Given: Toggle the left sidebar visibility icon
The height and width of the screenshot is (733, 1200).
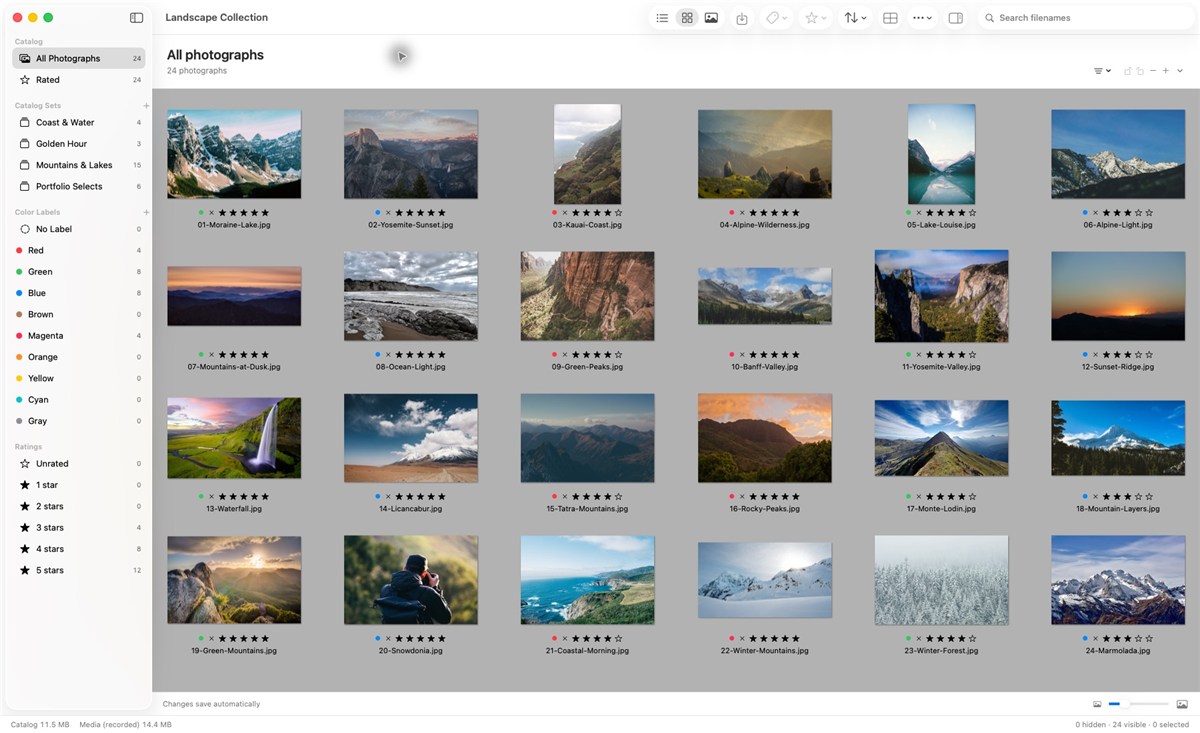Looking at the screenshot, I should point(136,18).
